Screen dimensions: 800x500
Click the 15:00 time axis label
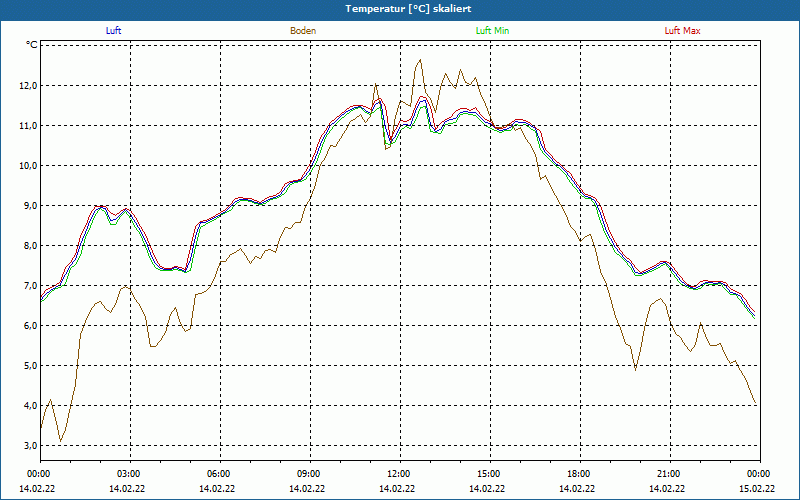click(490, 474)
